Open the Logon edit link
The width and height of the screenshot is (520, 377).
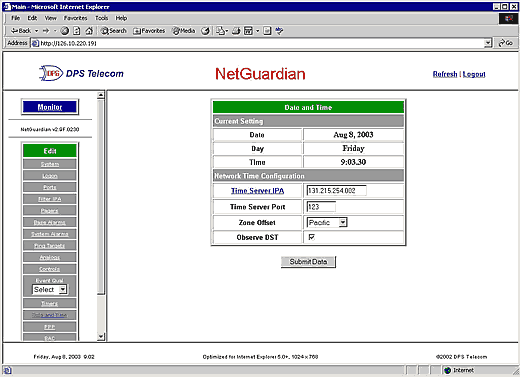click(x=50, y=176)
